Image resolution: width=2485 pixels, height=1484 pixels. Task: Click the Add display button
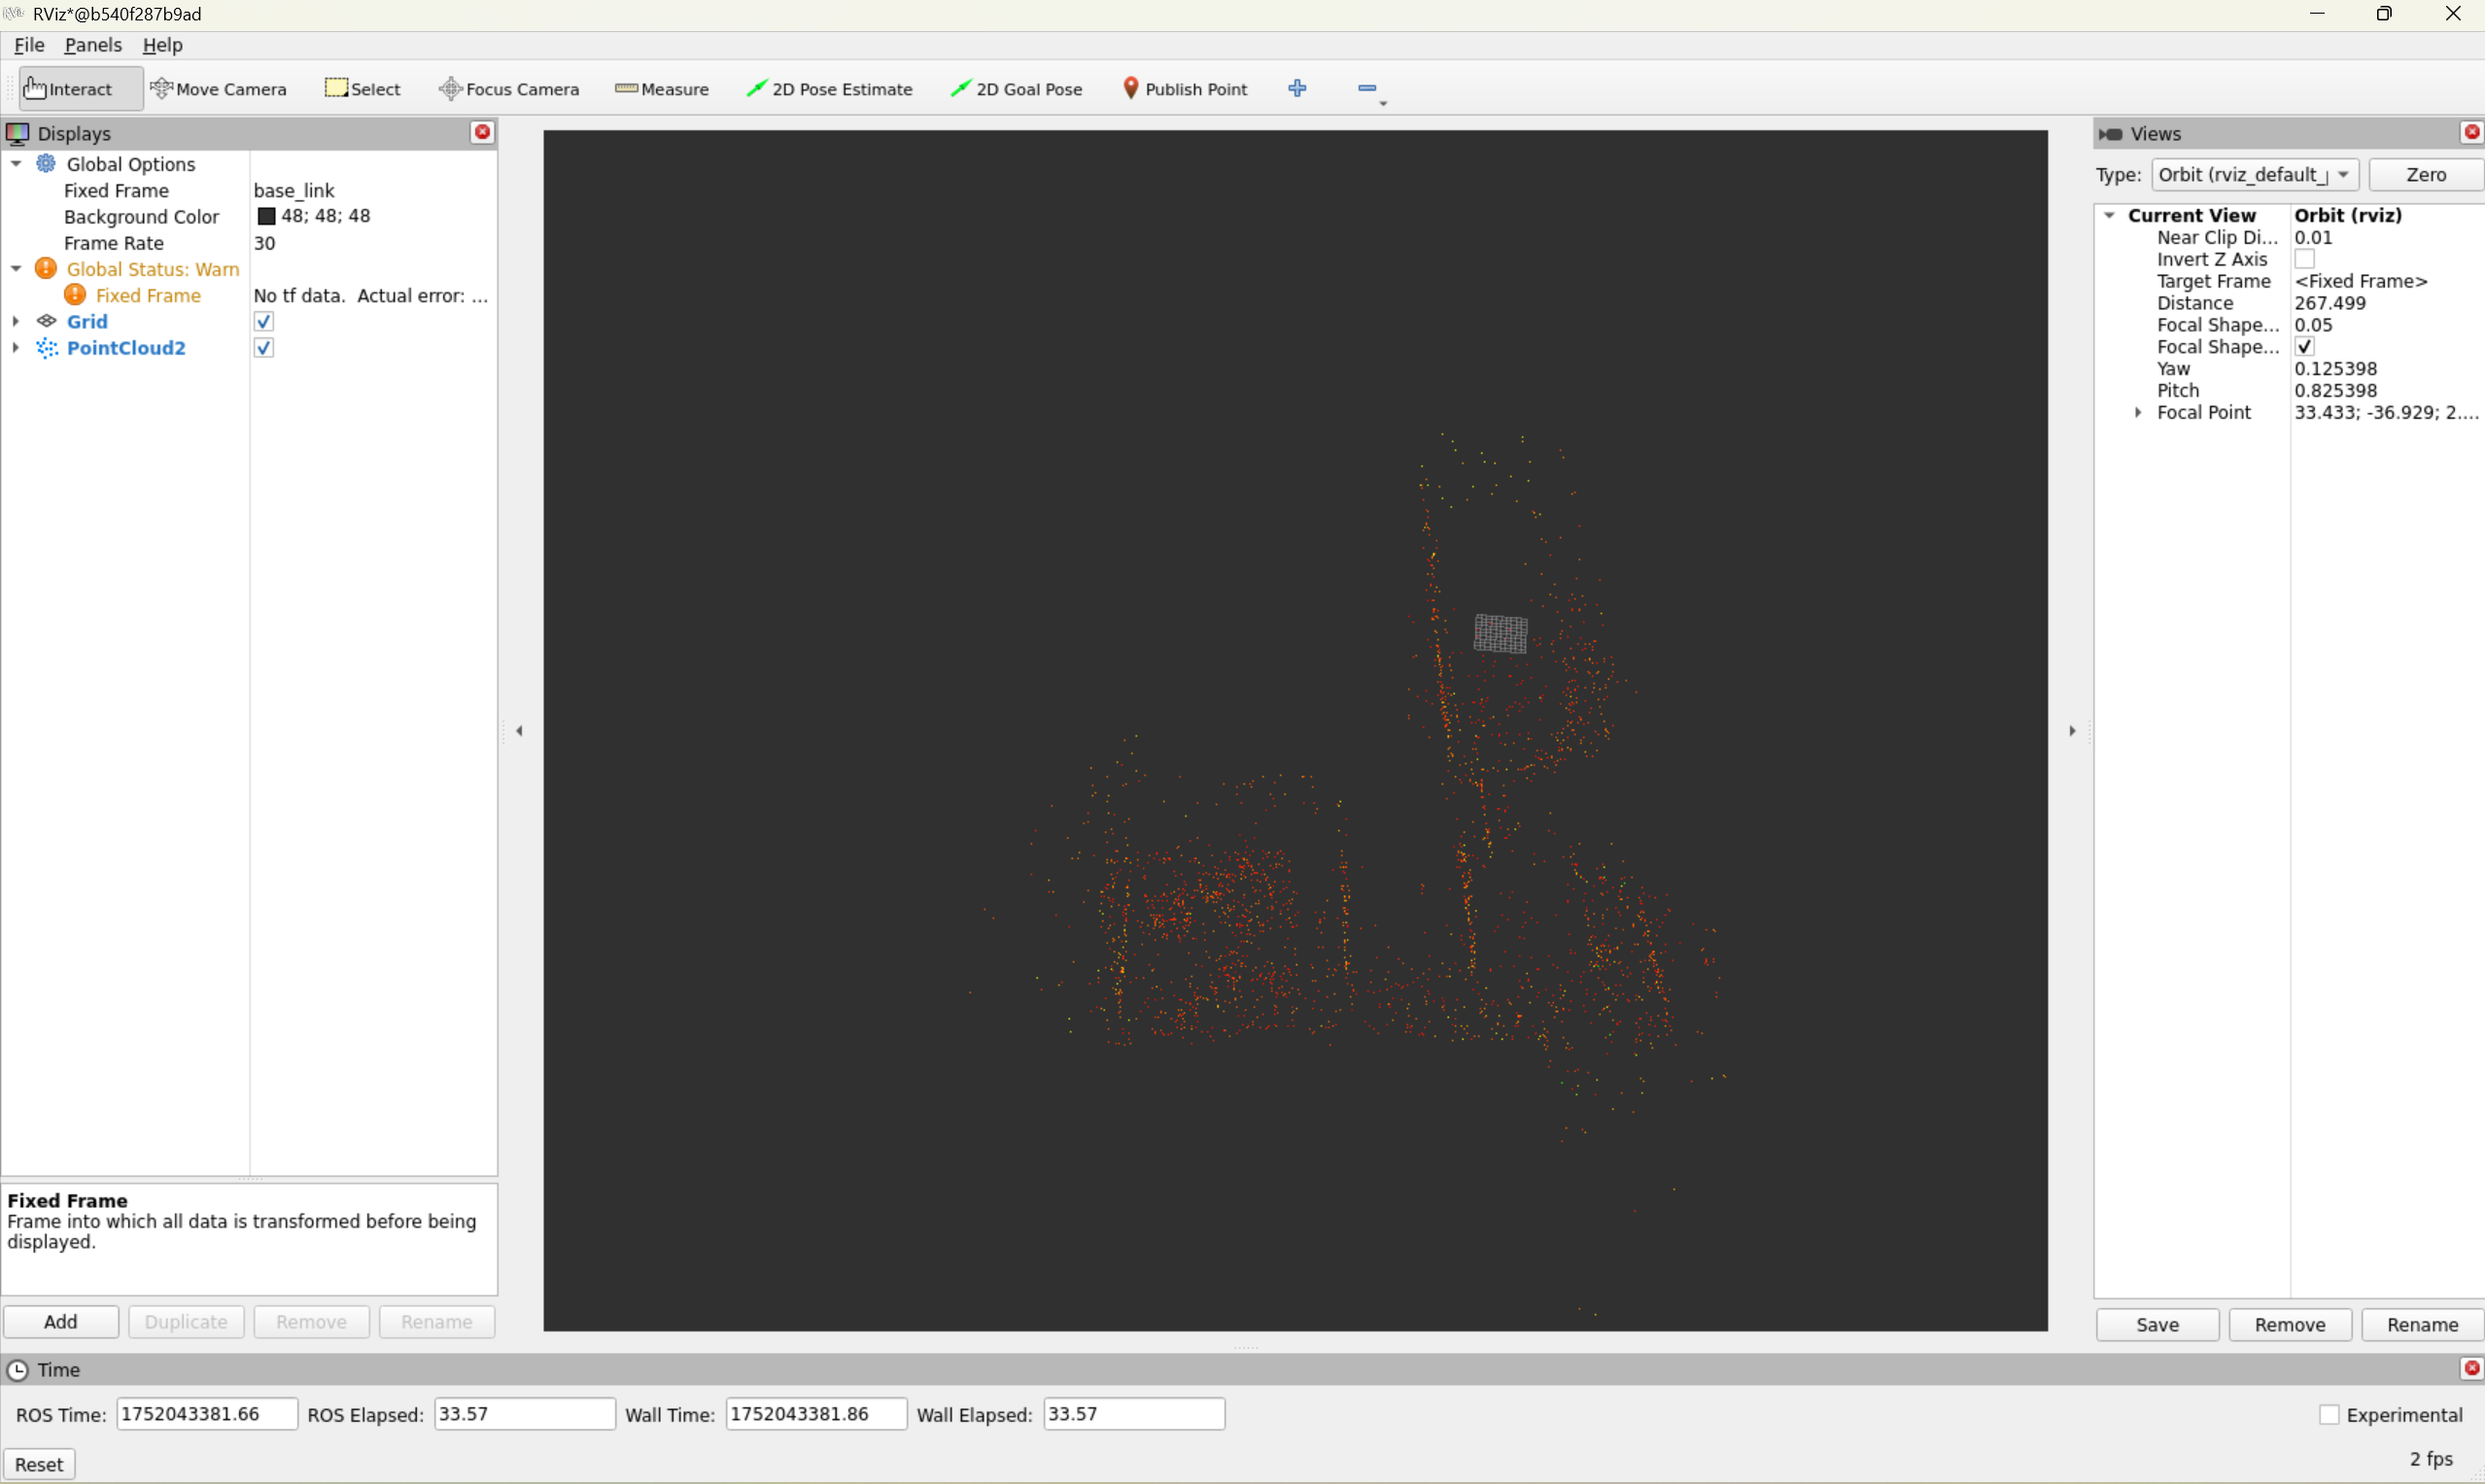[60, 1321]
